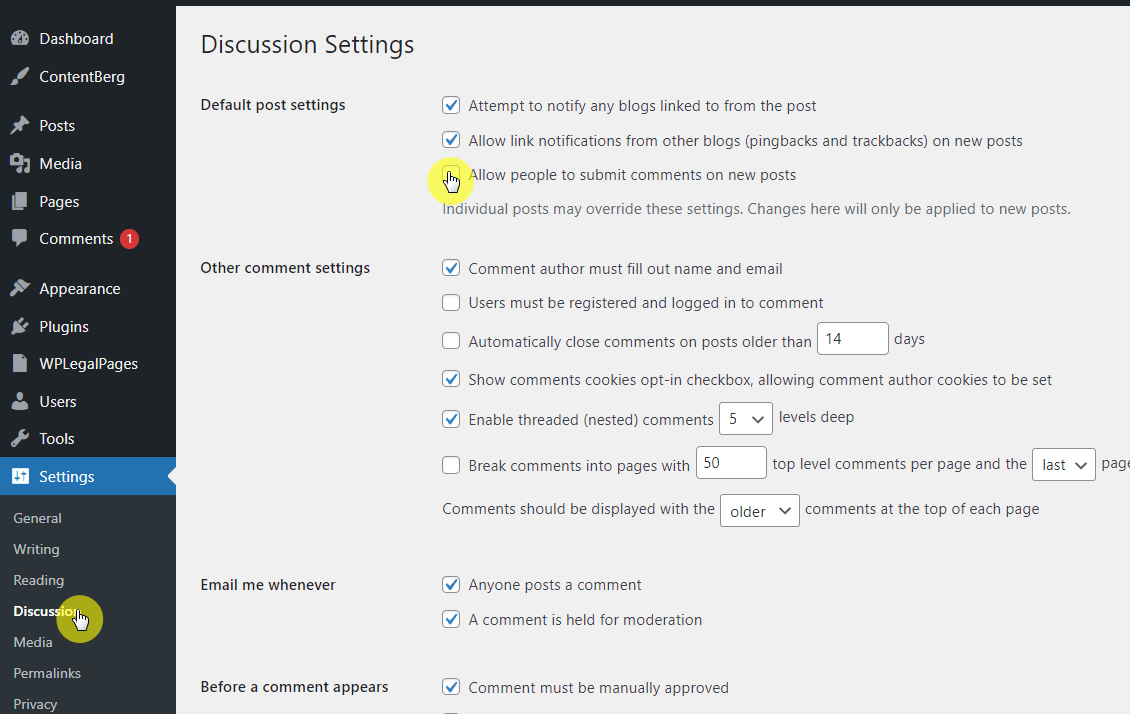The height and width of the screenshot is (714, 1130).
Task: Open the Dashboard from the sidebar
Action: tap(22, 37)
